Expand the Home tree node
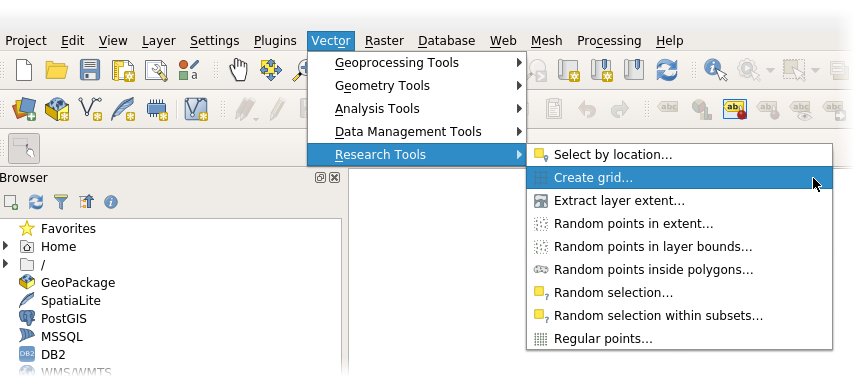 point(6,246)
